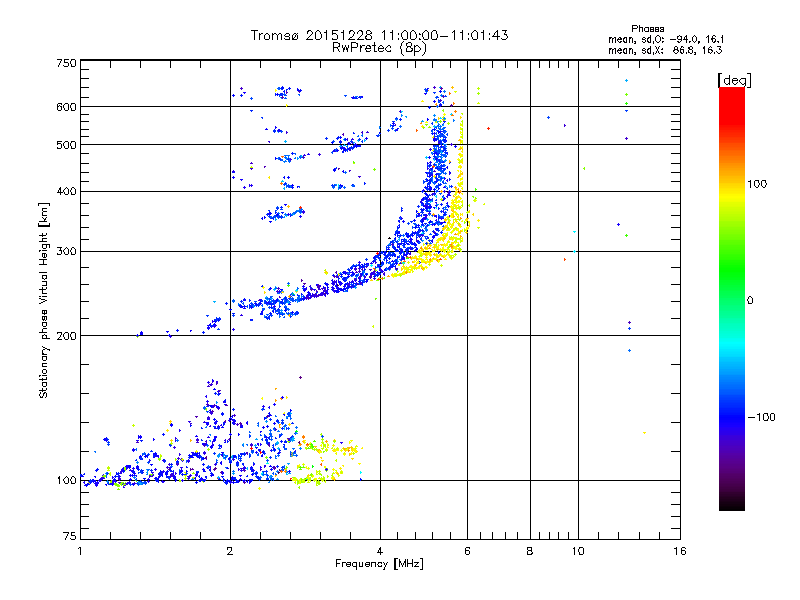Click x-axis tick label '1'
The width and height of the screenshot is (800, 600).
click(80, 551)
